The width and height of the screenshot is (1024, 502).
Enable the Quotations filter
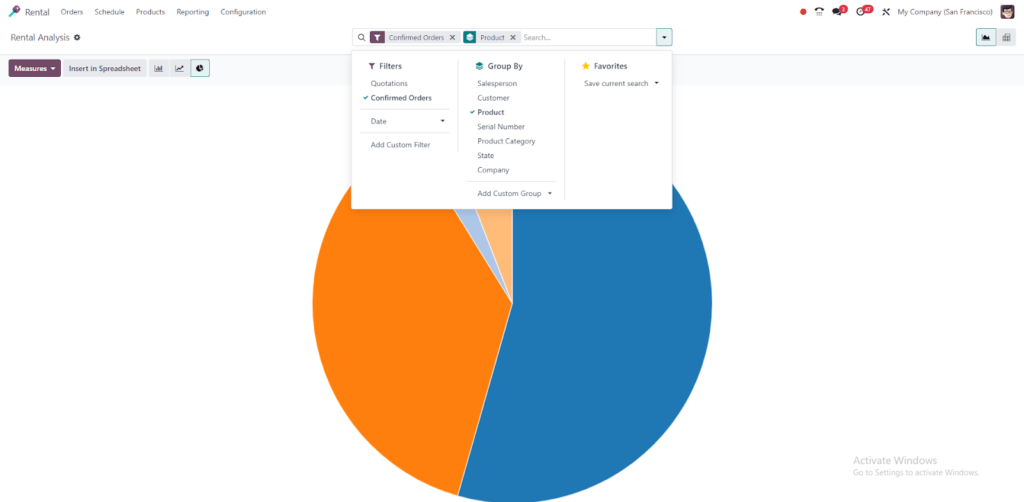click(389, 83)
